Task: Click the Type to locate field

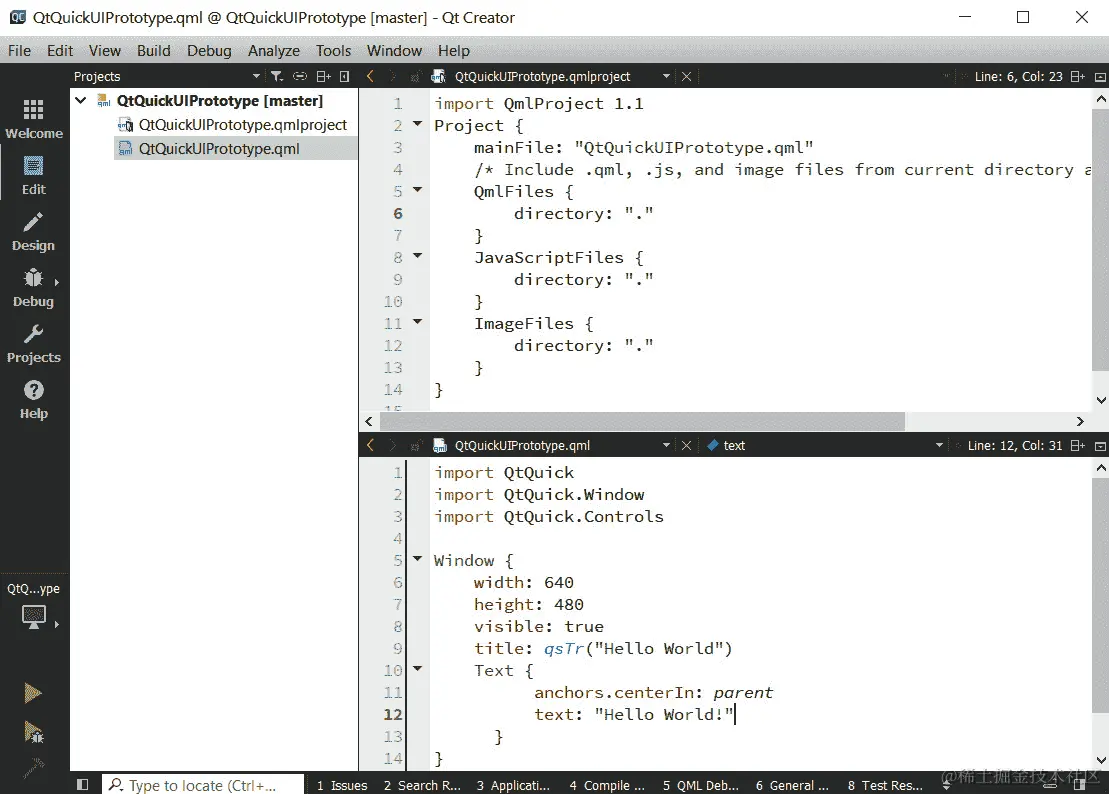Action: point(204,785)
